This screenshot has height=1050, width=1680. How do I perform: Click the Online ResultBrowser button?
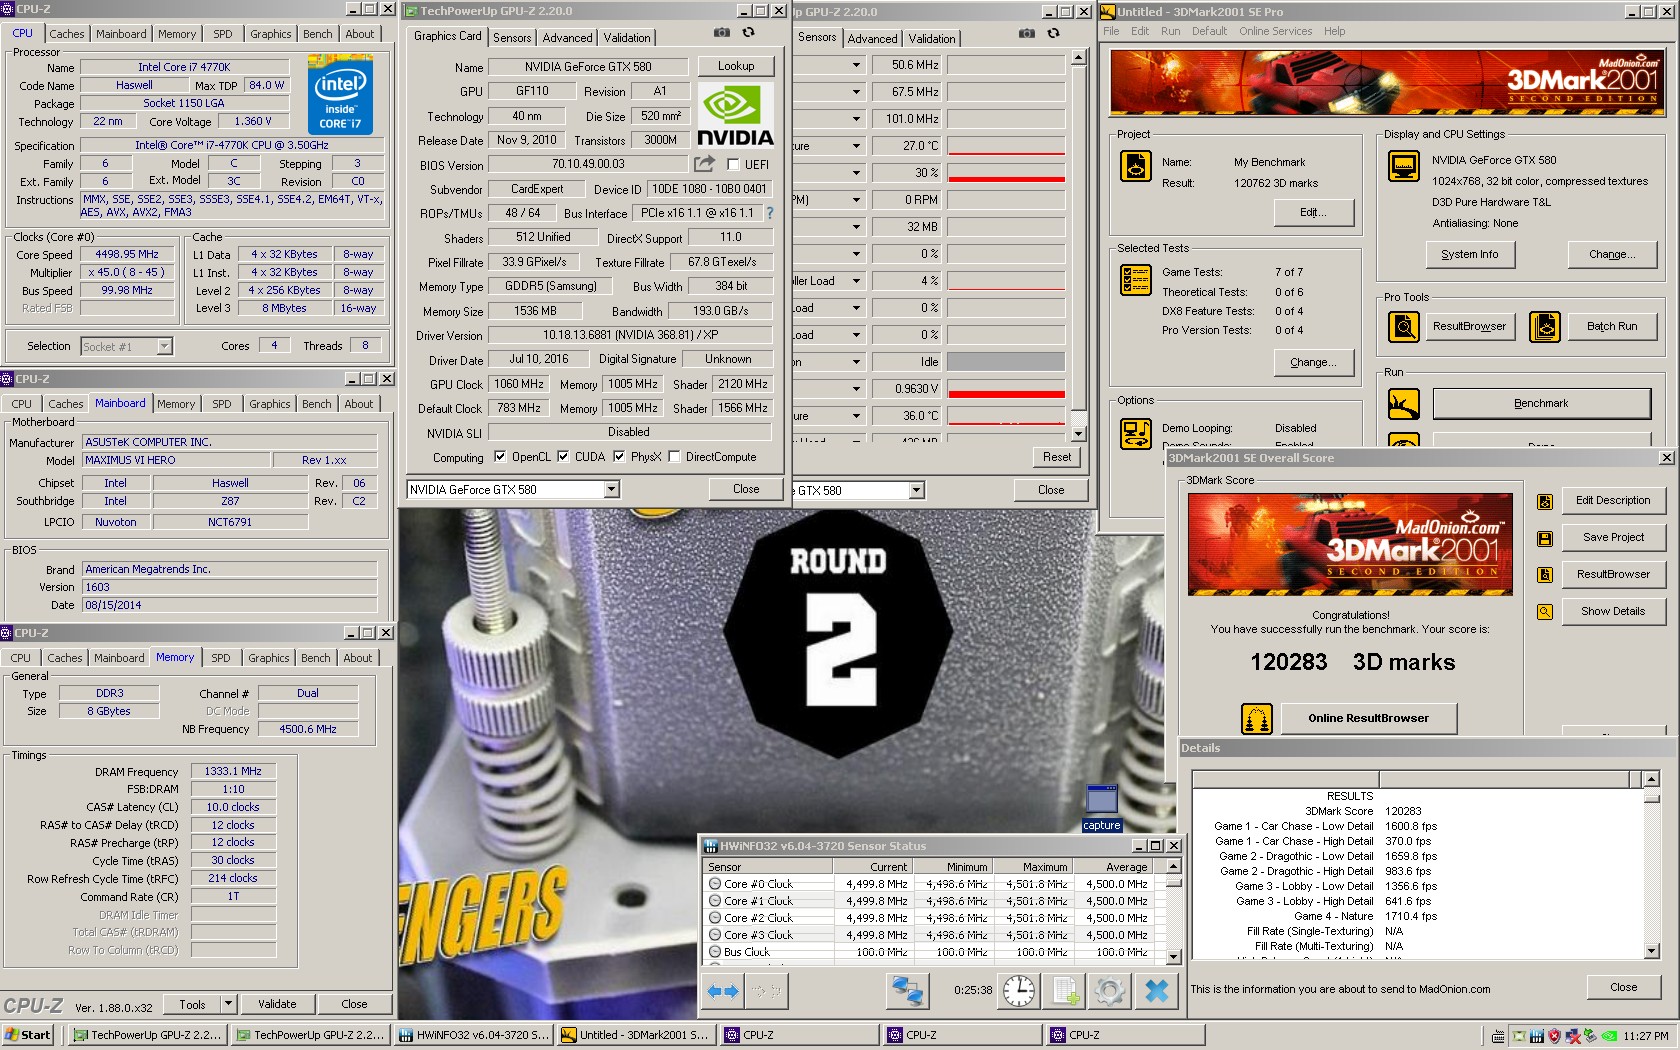(x=1368, y=718)
